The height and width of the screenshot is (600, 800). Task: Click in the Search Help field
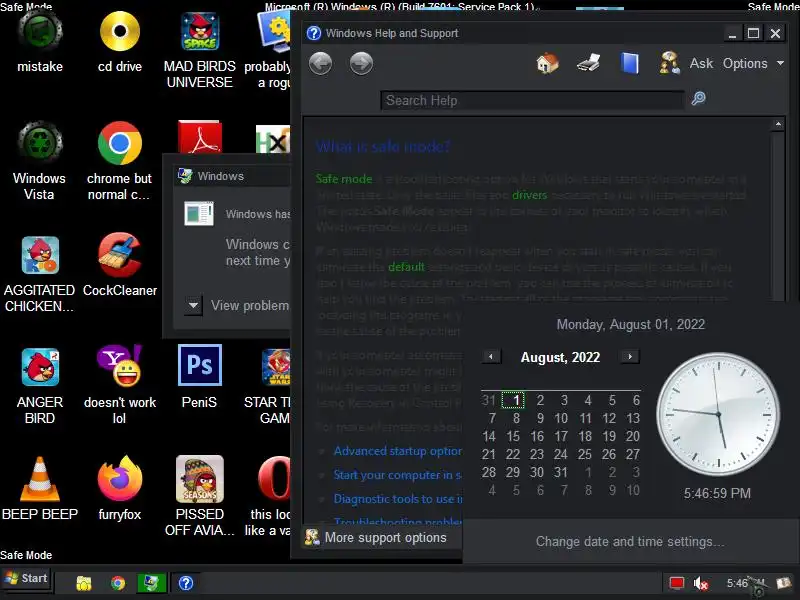(x=532, y=101)
